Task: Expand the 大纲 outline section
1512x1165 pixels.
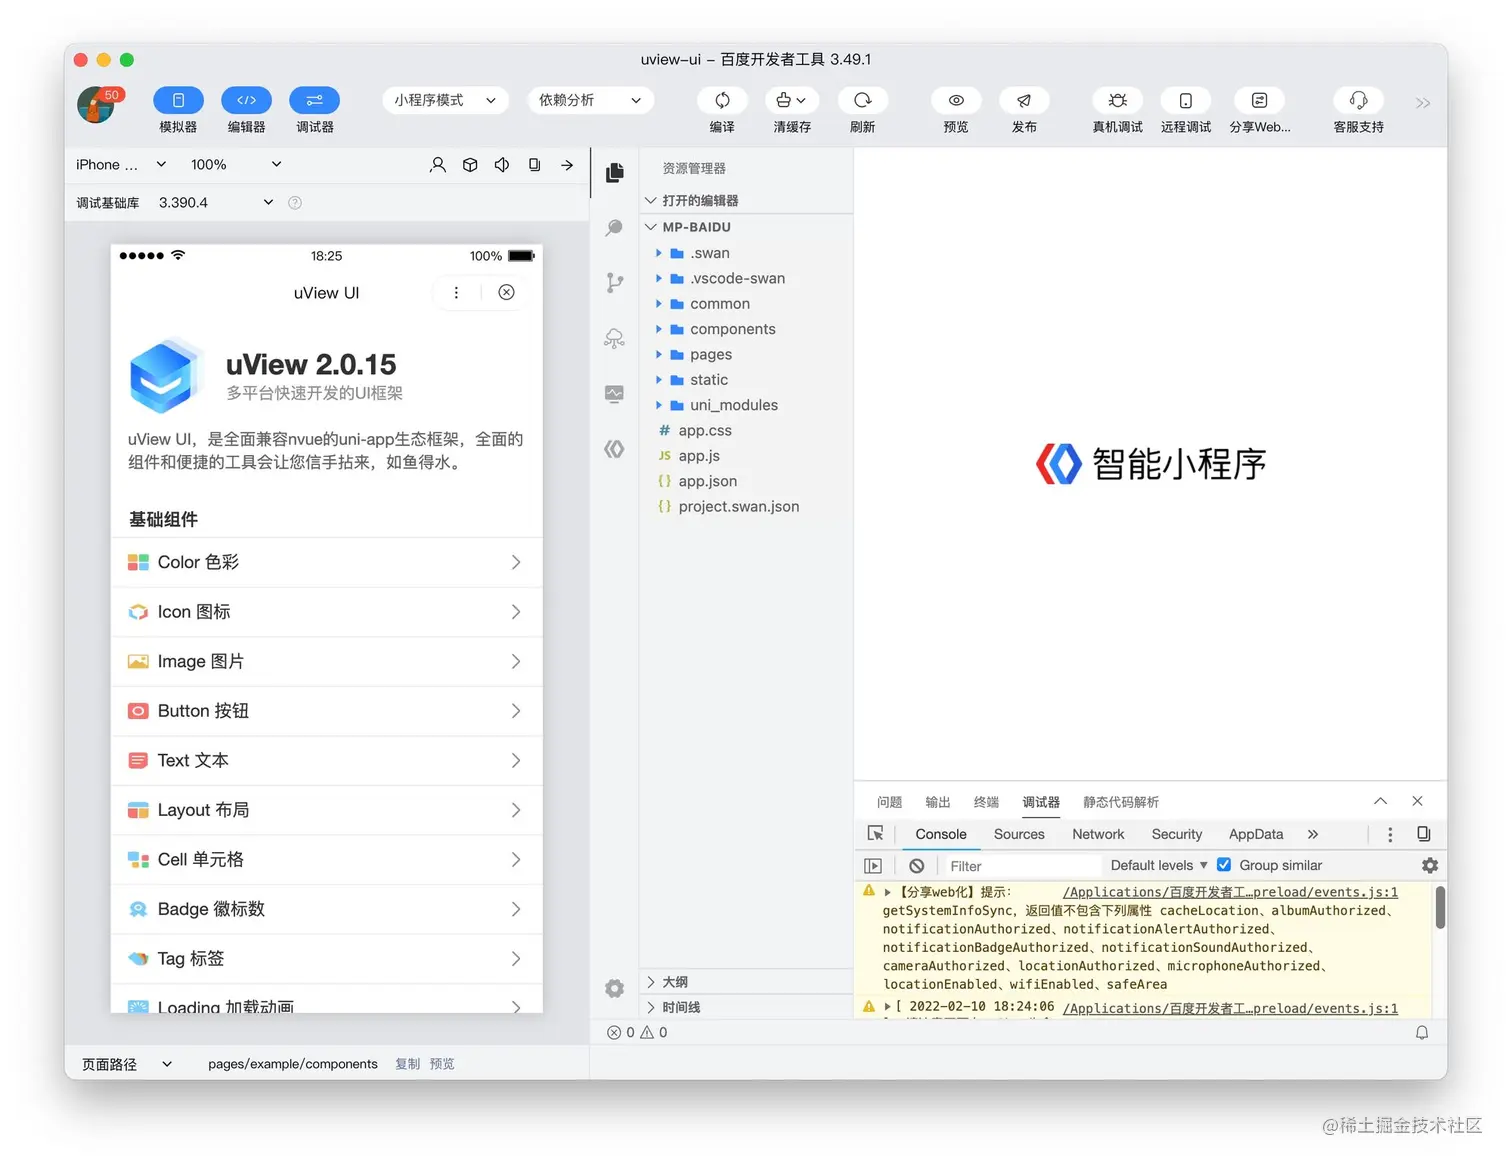Action: point(746,982)
